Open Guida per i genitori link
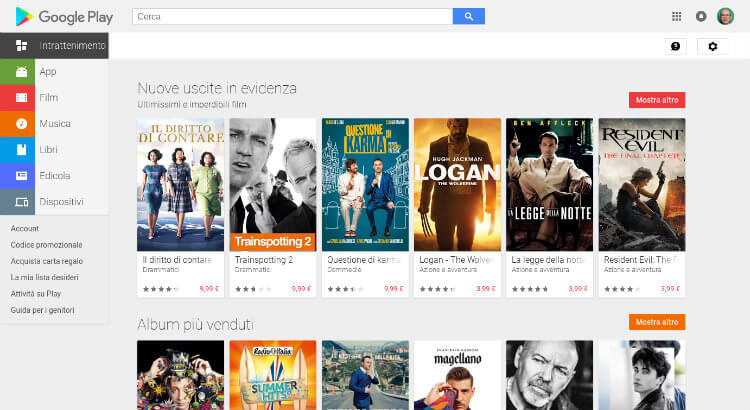The height and width of the screenshot is (410, 750). (x=43, y=310)
